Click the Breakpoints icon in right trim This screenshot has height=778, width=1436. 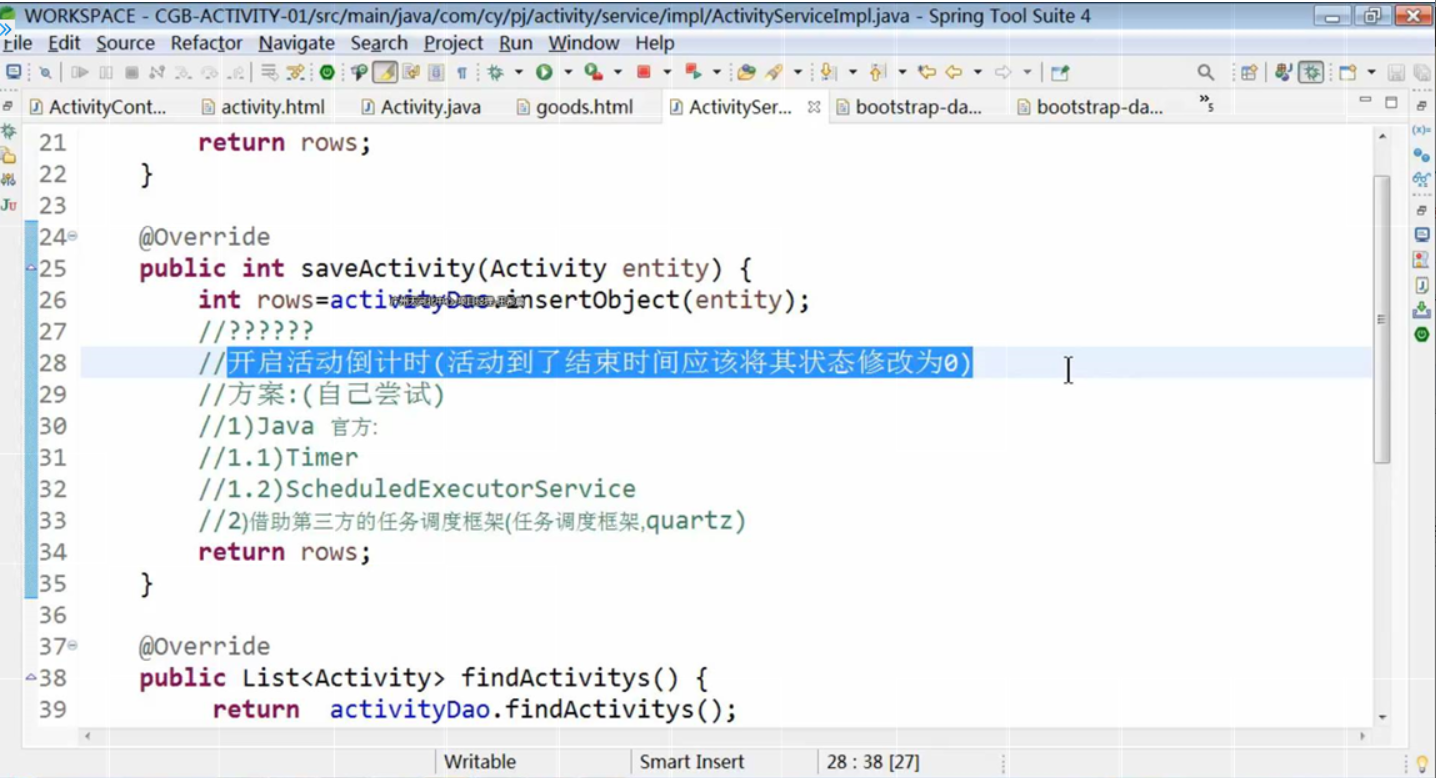coord(1421,155)
